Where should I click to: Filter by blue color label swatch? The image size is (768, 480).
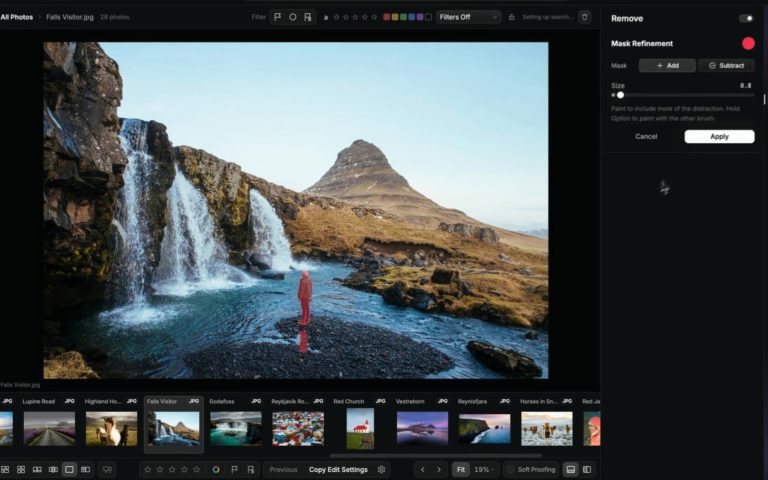[411, 17]
